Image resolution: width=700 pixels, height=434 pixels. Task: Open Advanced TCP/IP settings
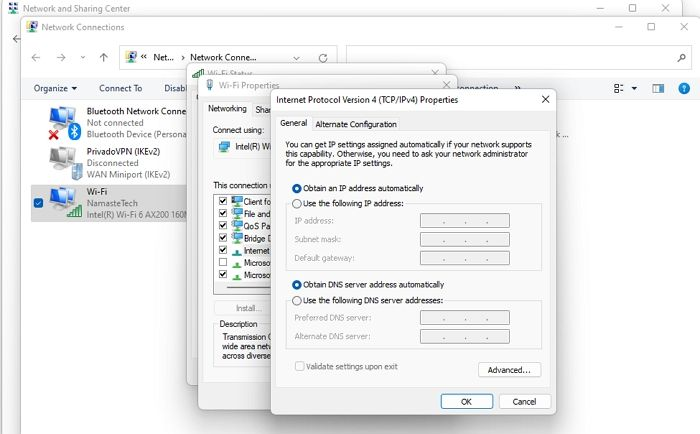click(509, 370)
